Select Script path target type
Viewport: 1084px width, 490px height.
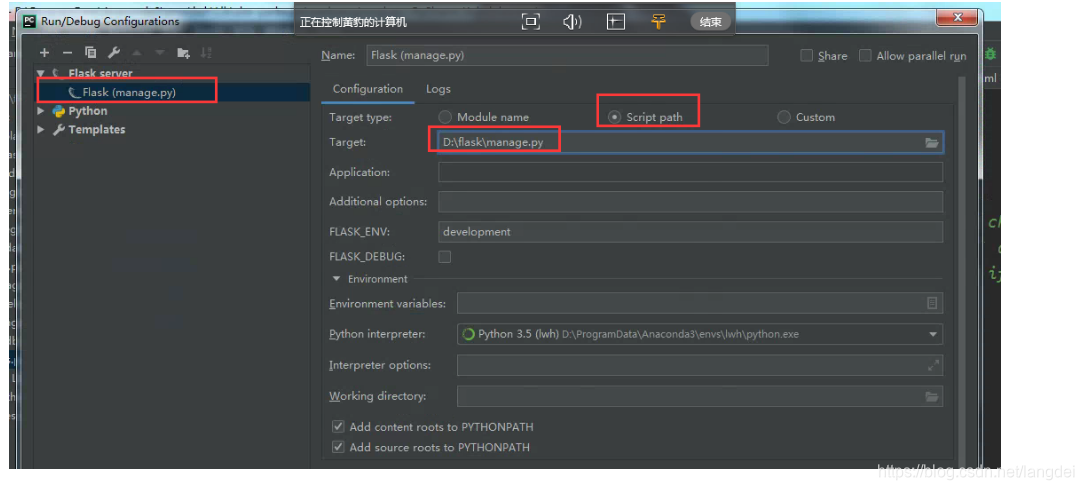(614, 117)
